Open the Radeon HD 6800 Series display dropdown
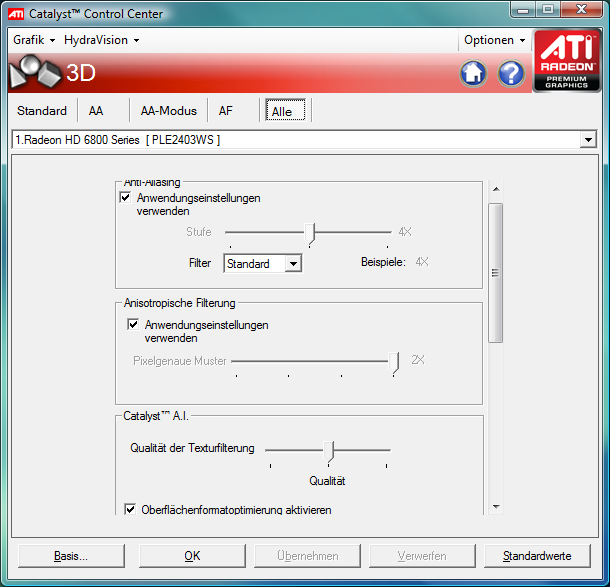610x587 pixels. pyautogui.click(x=304, y=140)
